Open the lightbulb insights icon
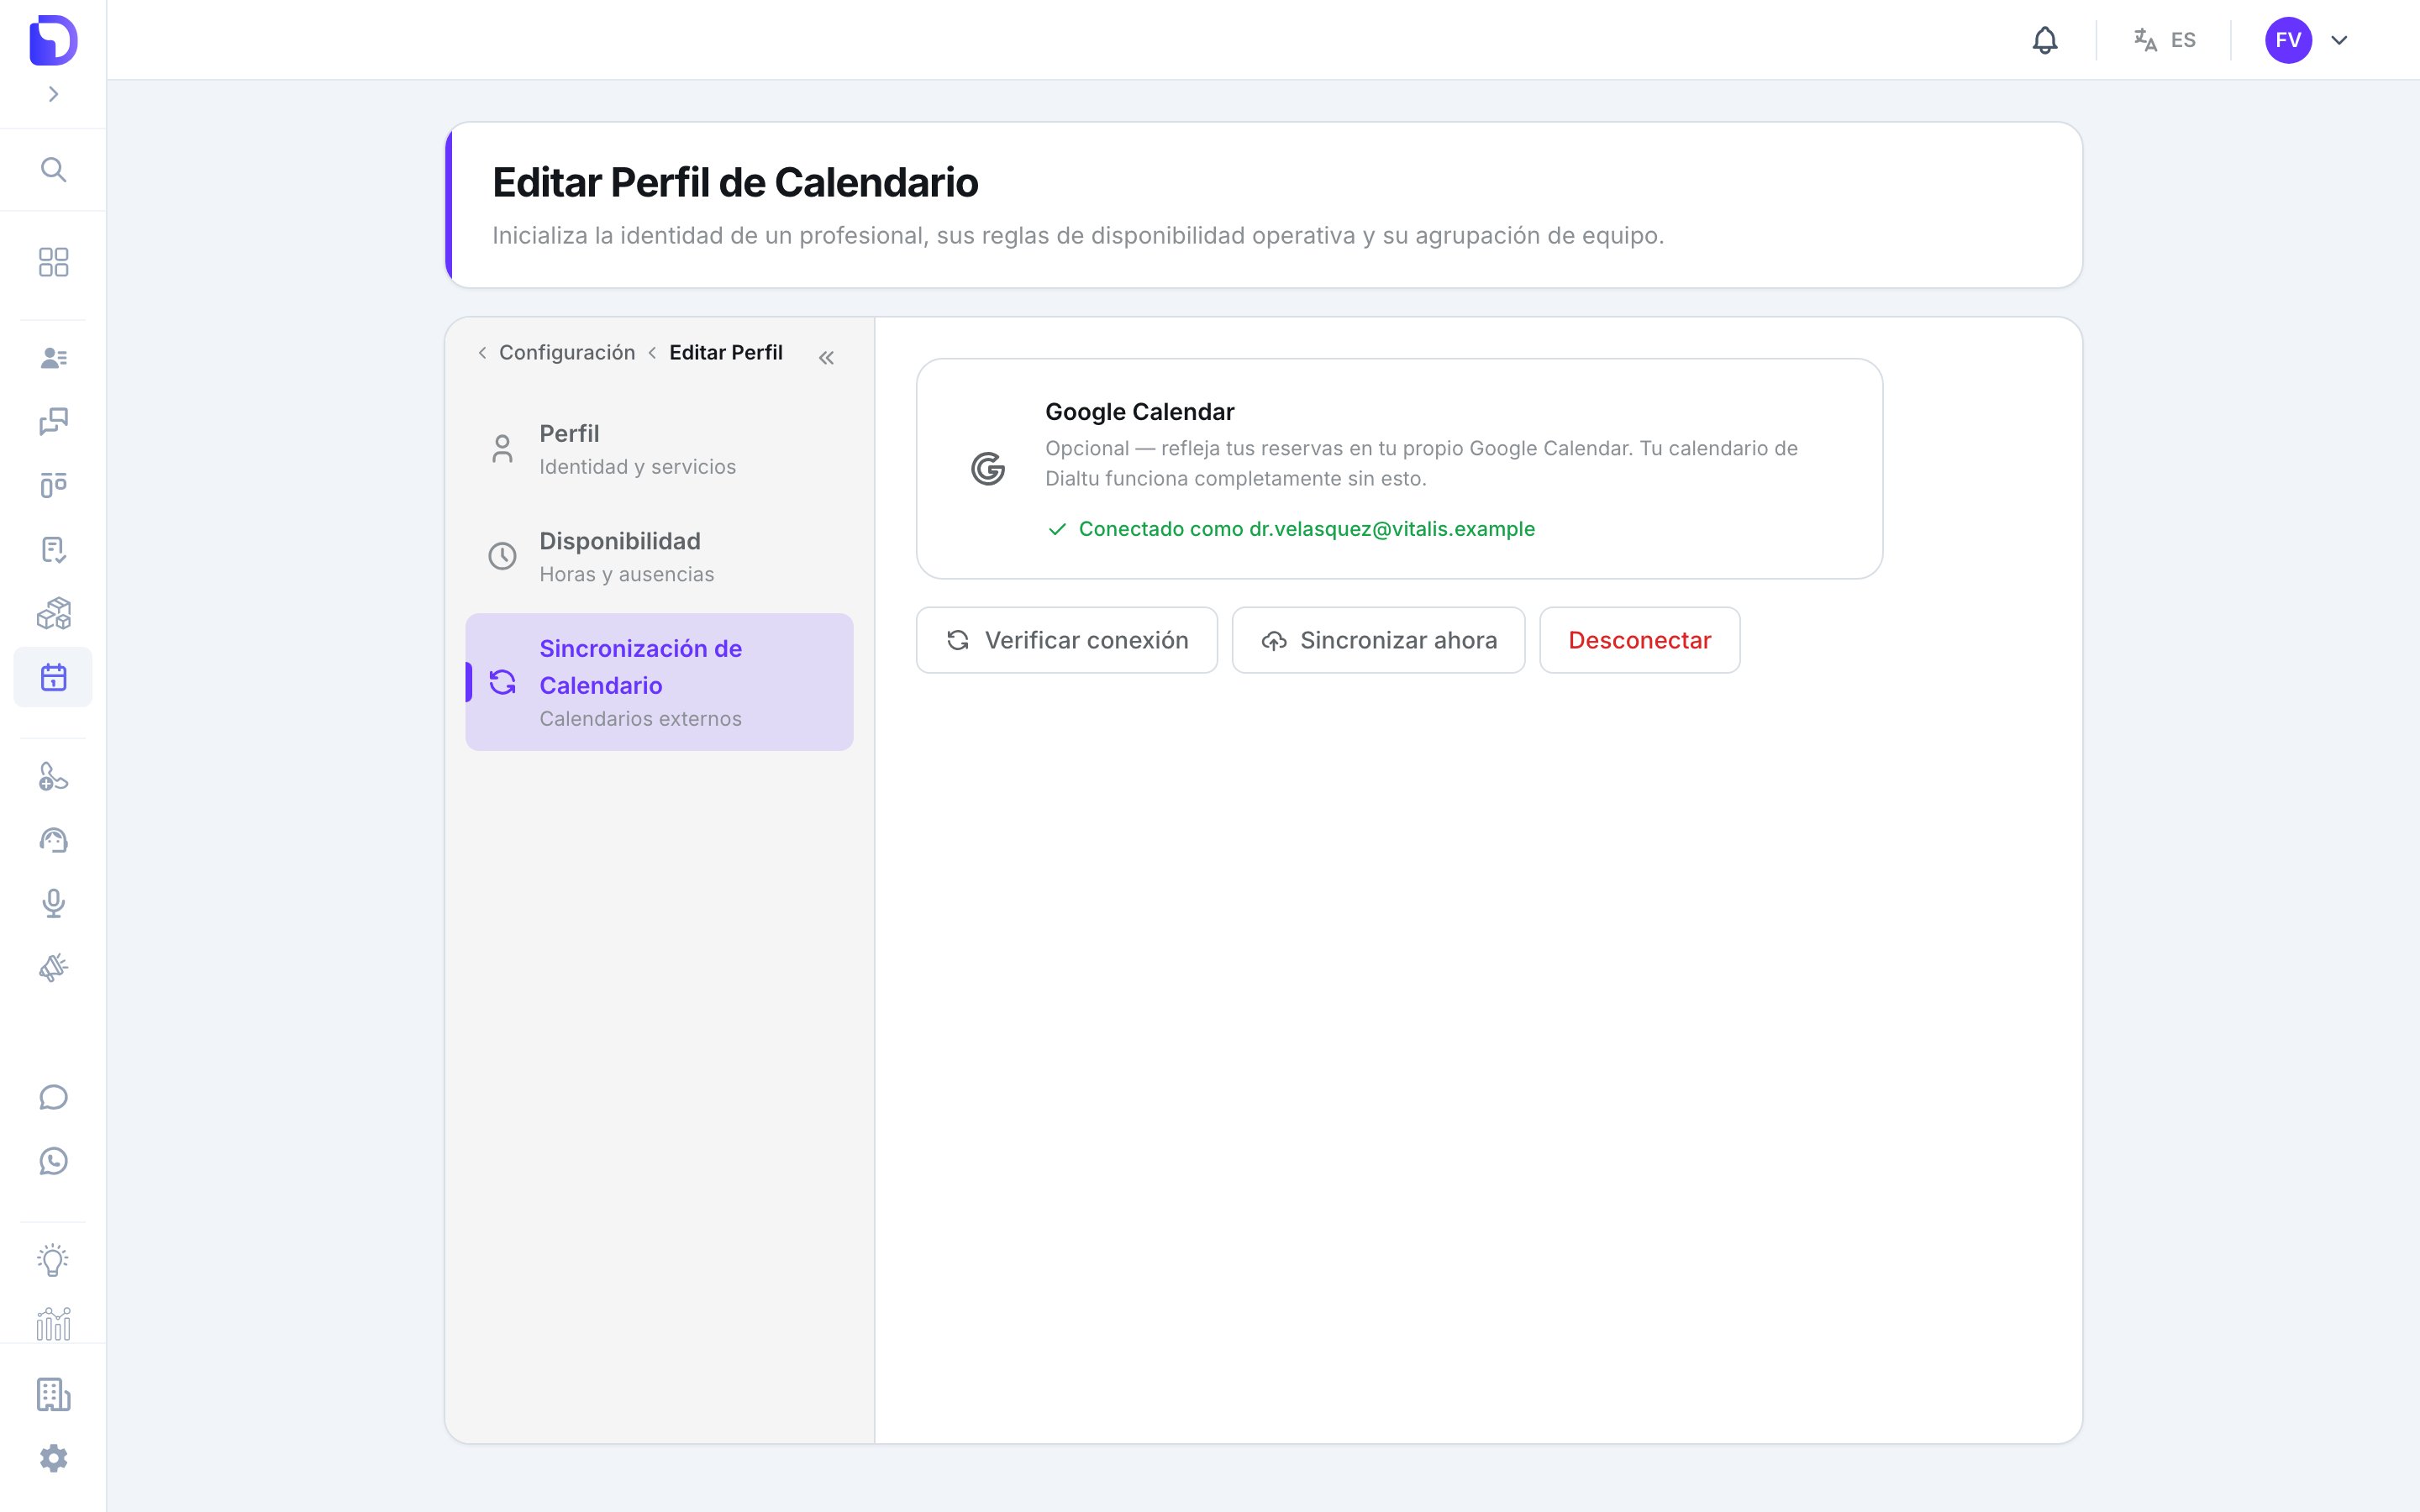Image resolution: width=2420 pixels, height=1512 pixels. pyautogui.click(x=53, y=1260)
